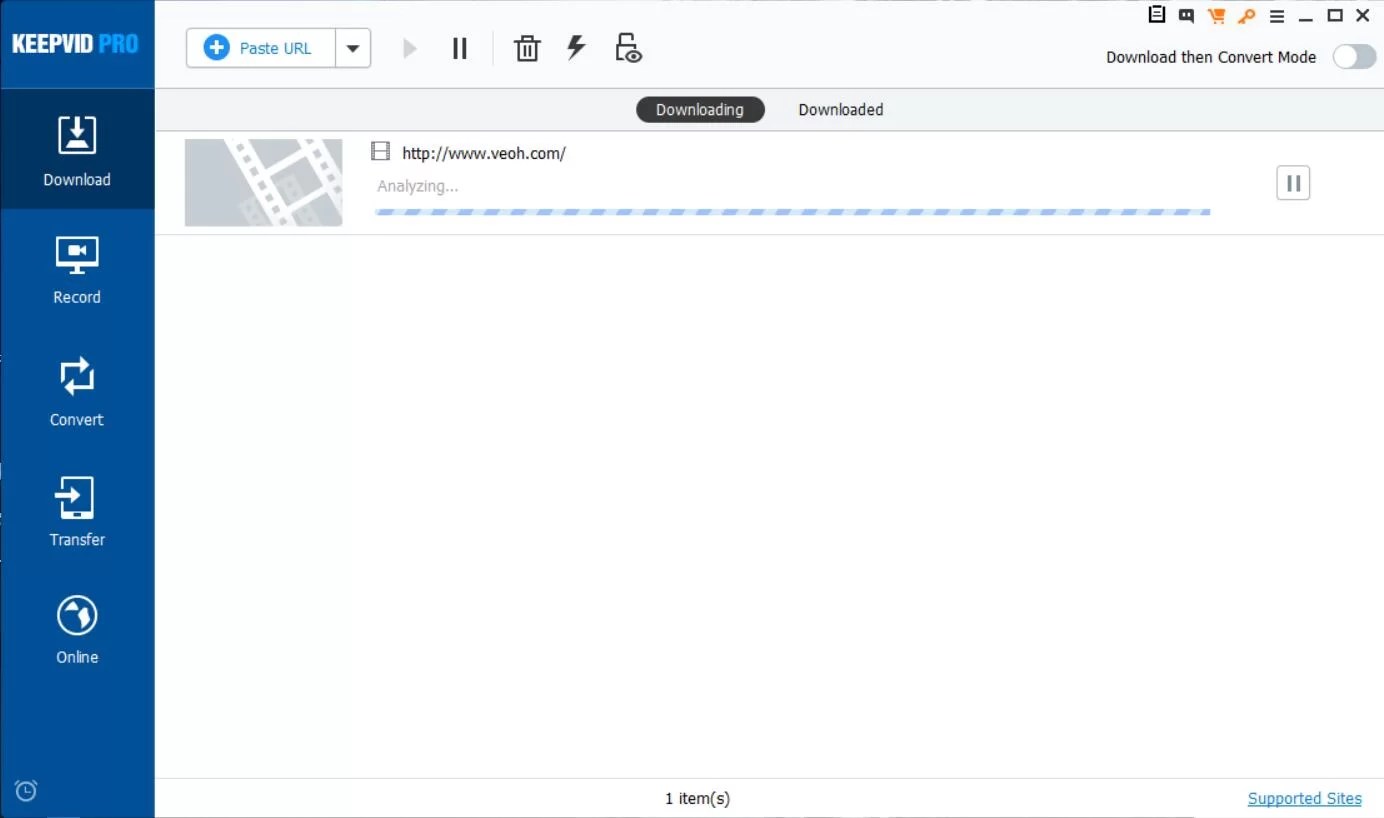The image size is (1384, 818).
Task: Switch to the Downloading tab
Action: pyautogui.click(x=700, y=110)
